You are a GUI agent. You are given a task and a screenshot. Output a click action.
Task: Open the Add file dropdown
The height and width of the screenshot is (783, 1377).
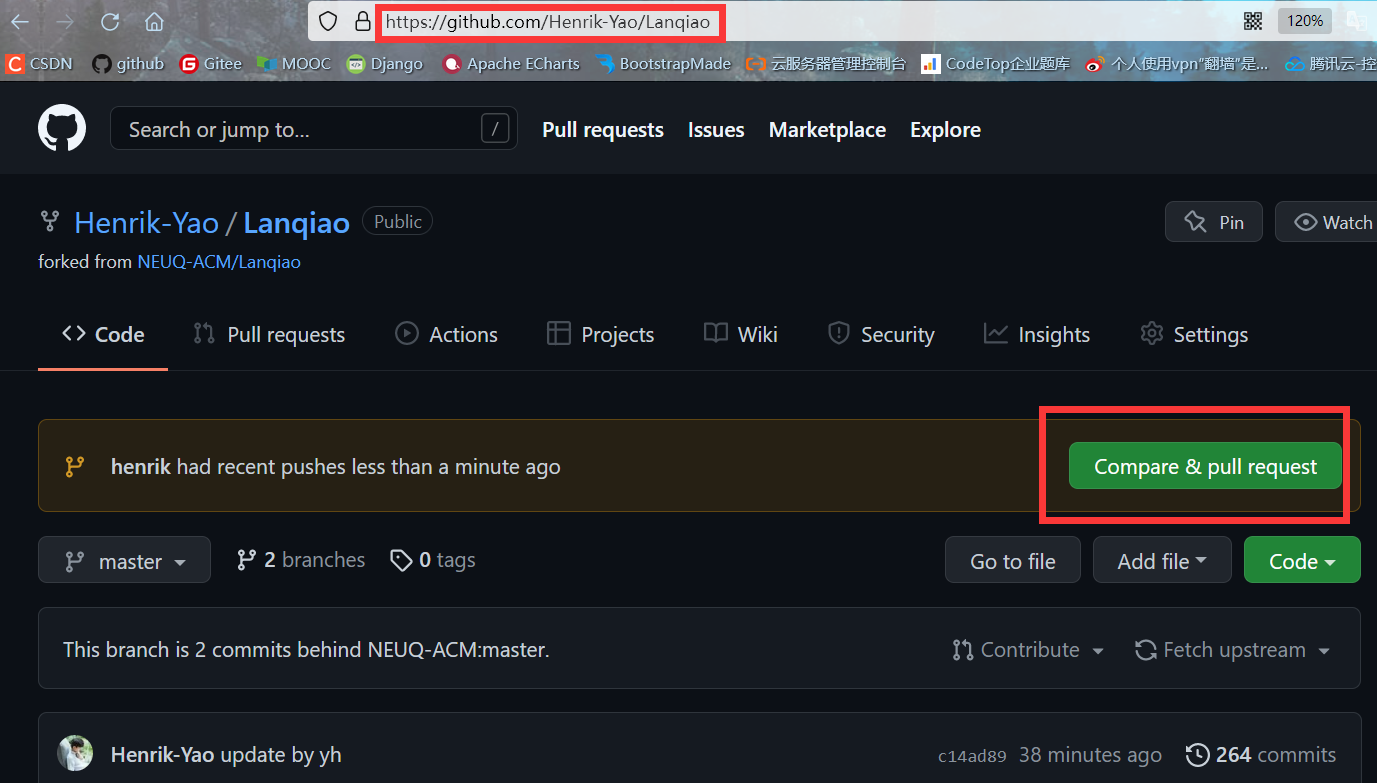coord(1161,560)
